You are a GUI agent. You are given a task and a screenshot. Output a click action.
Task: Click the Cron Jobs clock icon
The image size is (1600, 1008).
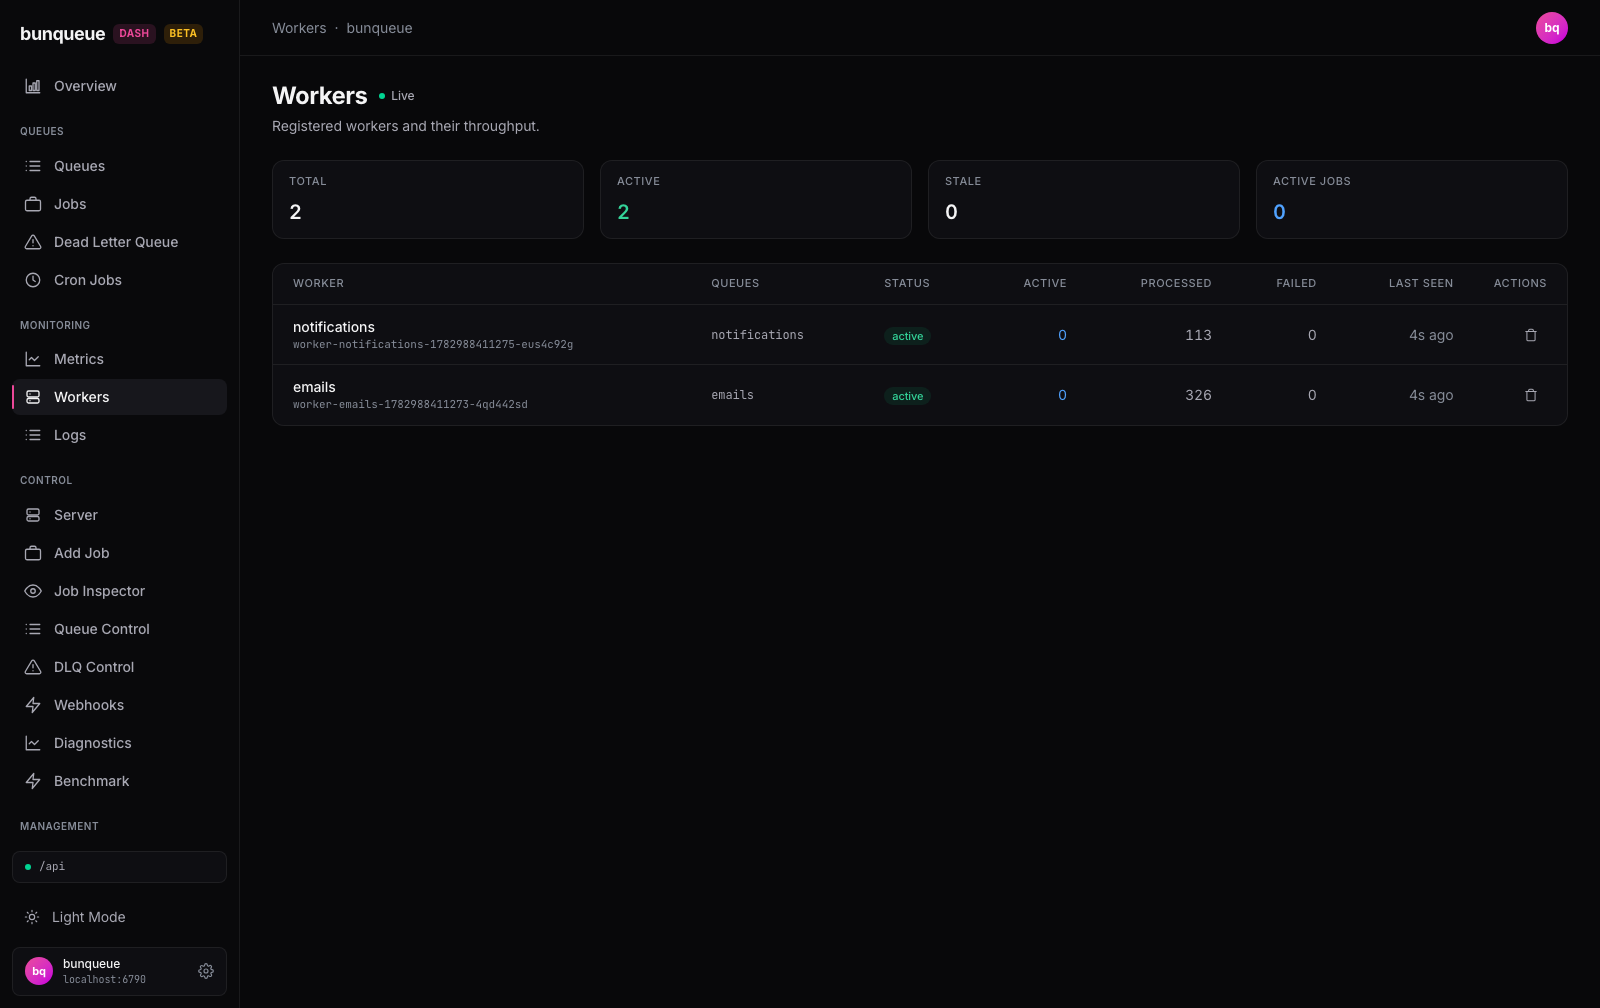point(33,280)
